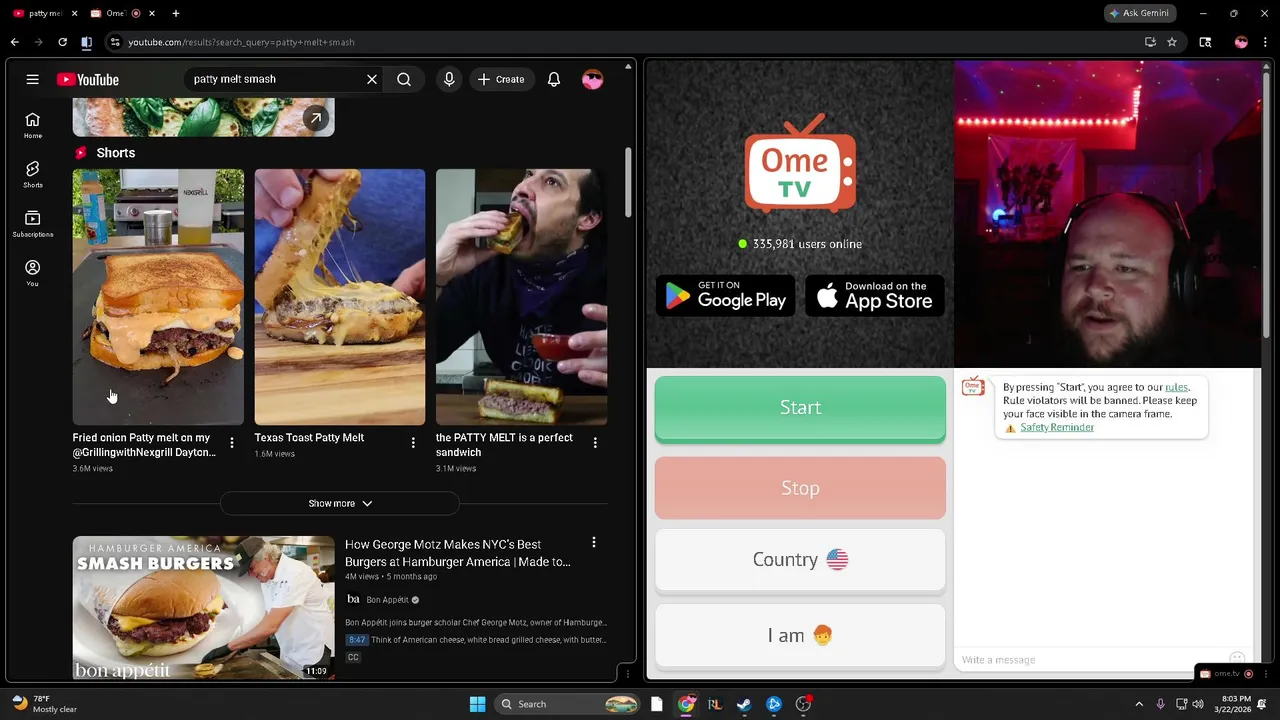Click the YouTube Create button
The image size is (1280, 720).
[502, 79]
